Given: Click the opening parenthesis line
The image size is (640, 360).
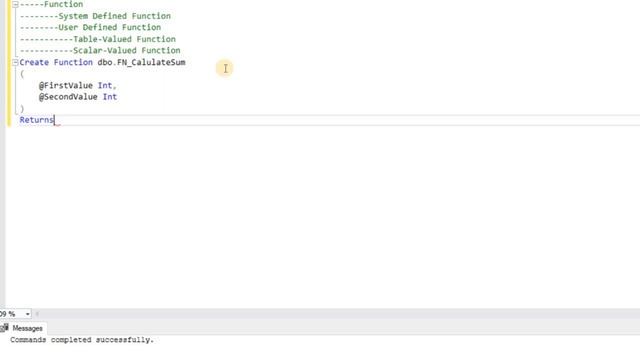Looking at the screenshot, I should point(22,74).
